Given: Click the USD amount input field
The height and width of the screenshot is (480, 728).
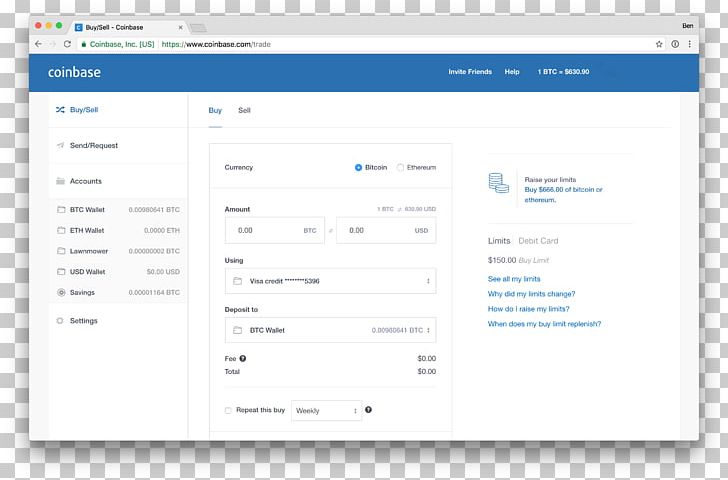Looking at the screenshot, I should [386, 230].
